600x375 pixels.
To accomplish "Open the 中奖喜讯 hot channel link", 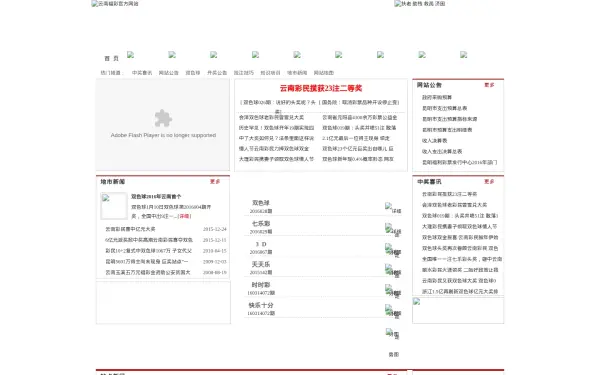I will [142, 73].
